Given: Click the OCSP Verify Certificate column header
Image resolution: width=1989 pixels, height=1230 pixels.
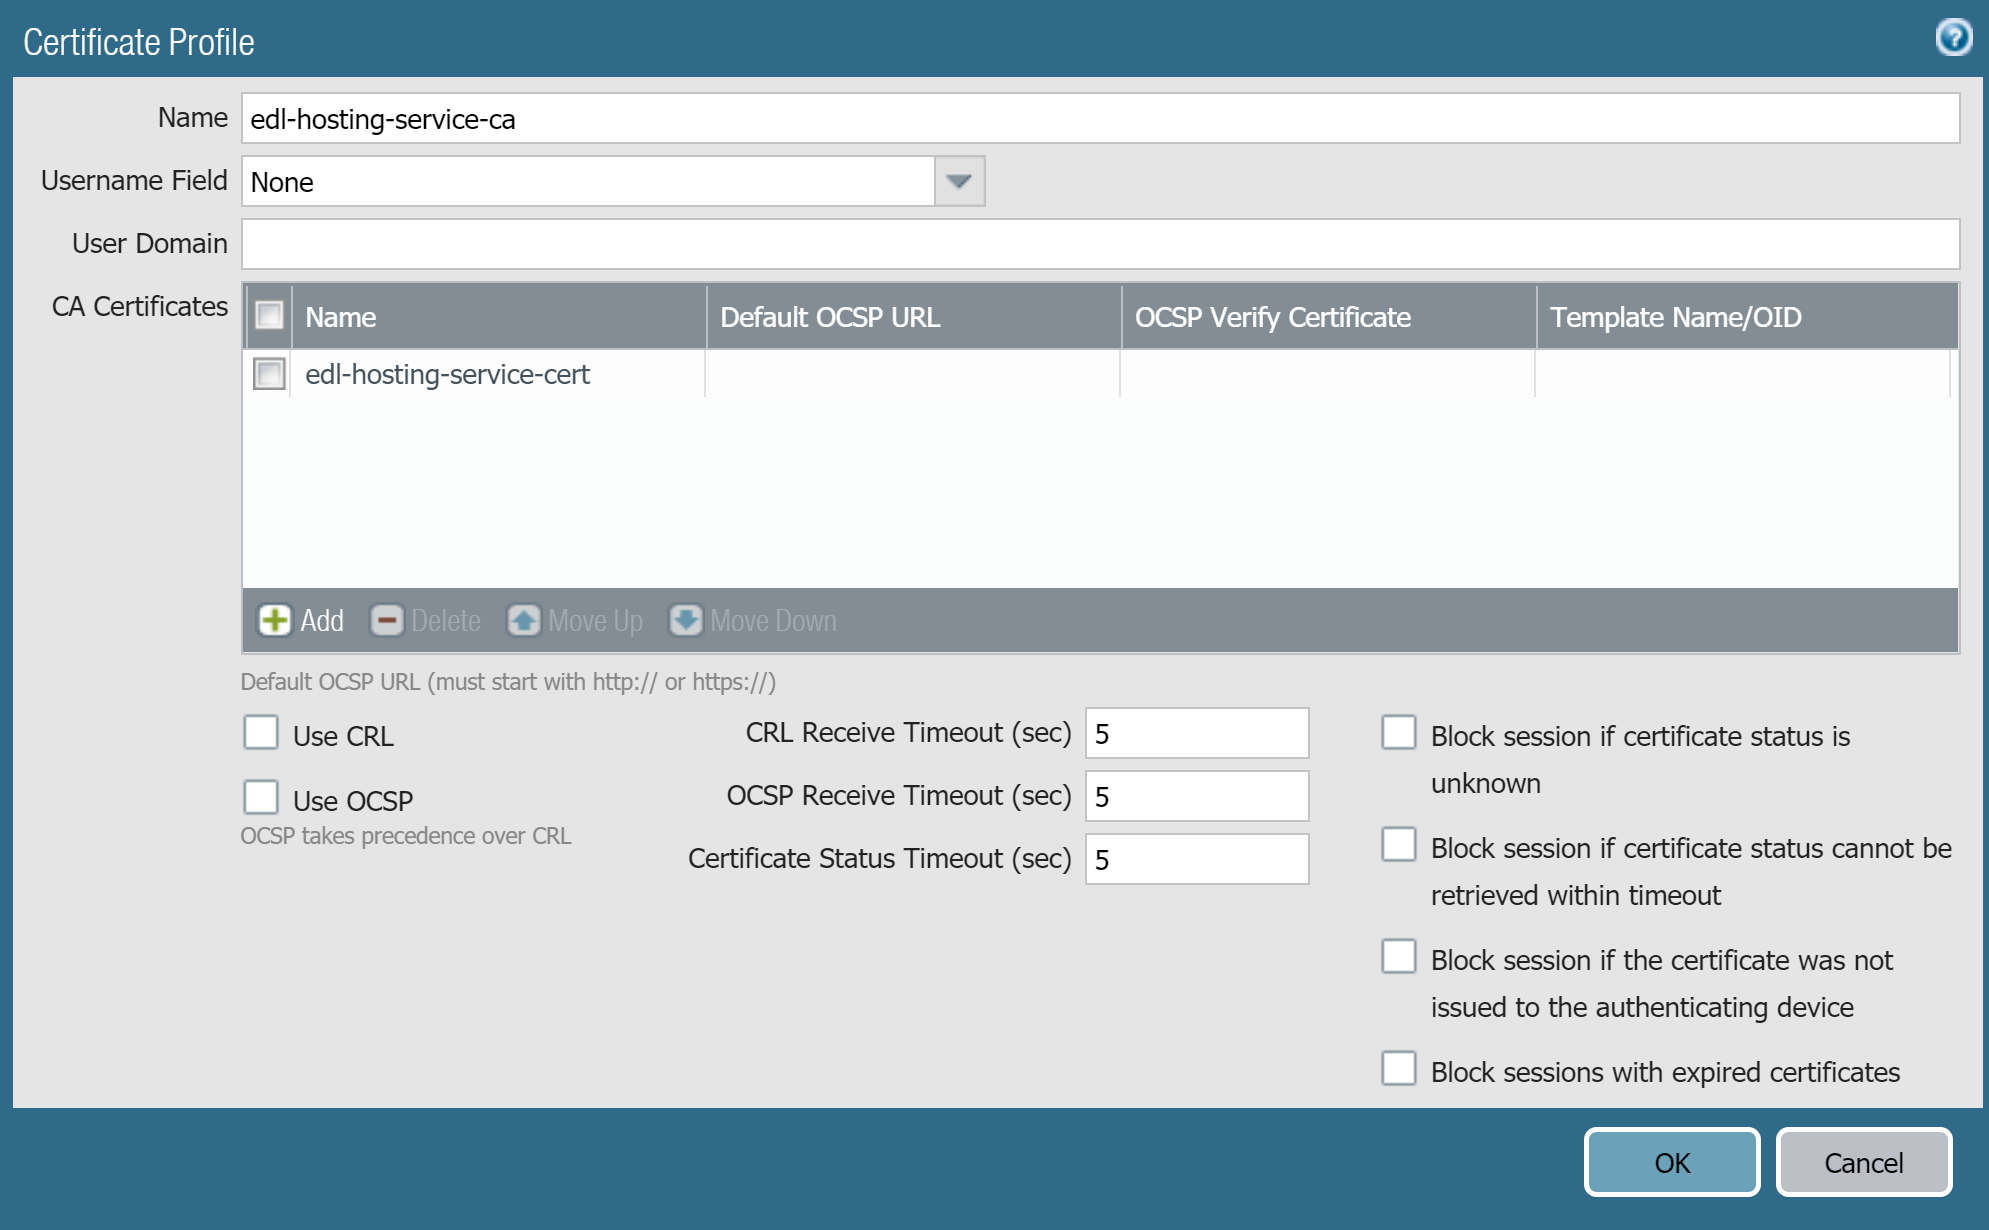Looking at the screenshot, I should tap(1327, 317).
